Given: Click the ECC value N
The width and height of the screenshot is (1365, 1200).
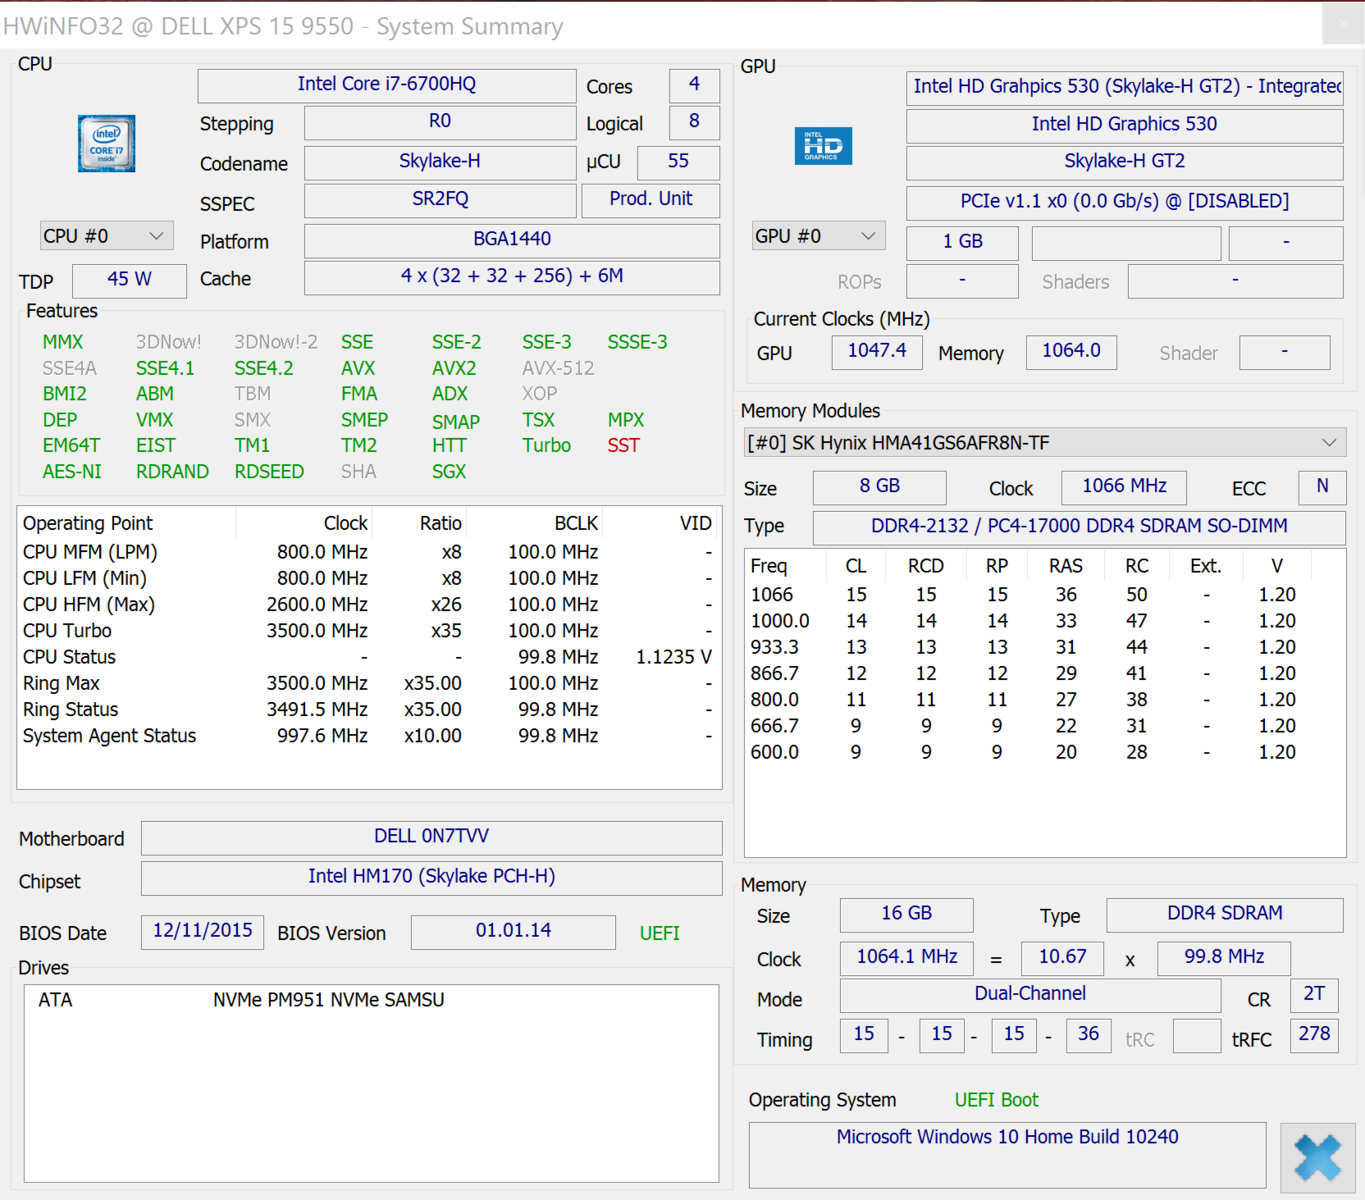Looking at the screenshot, I should (1322, 487).
